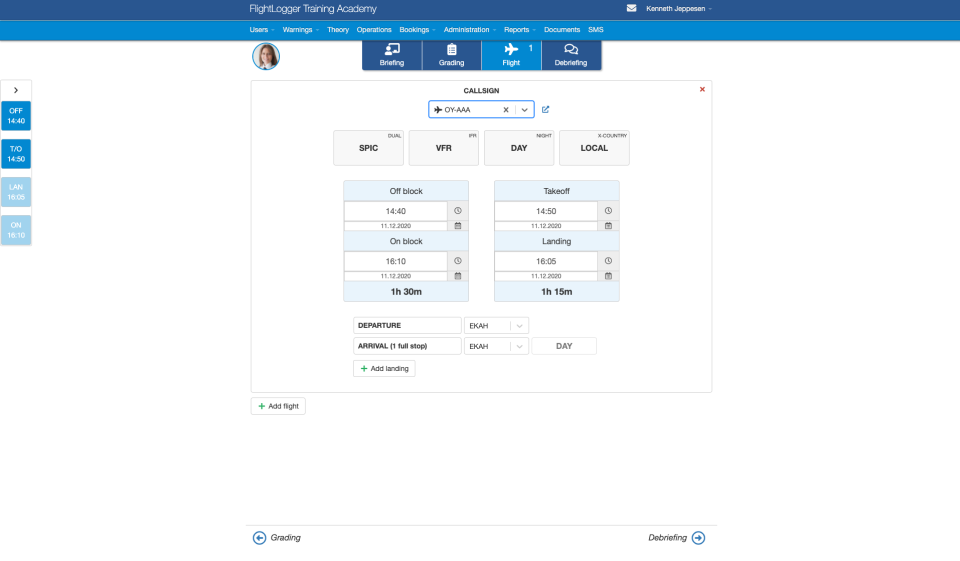Switch to the Briefing tab
Screen dimensions: 960x561
(392, 55)
